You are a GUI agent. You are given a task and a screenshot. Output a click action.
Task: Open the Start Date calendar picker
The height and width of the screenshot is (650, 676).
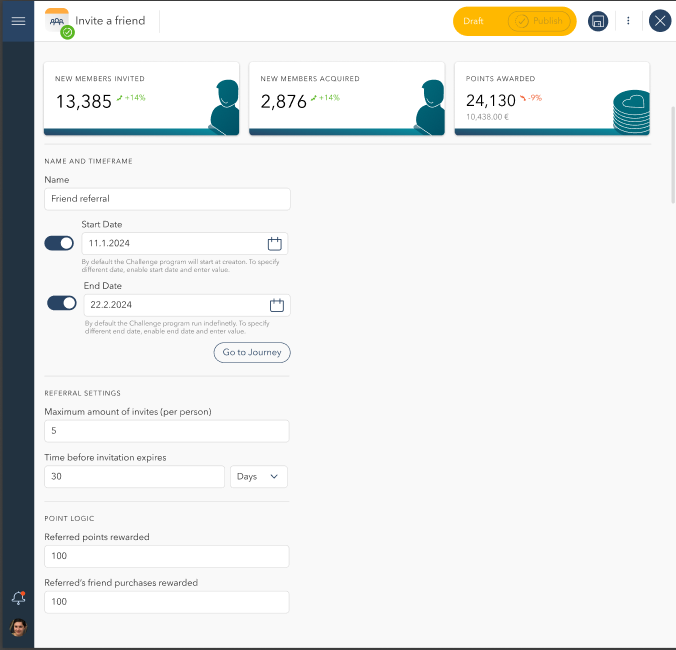click(275, 244)
